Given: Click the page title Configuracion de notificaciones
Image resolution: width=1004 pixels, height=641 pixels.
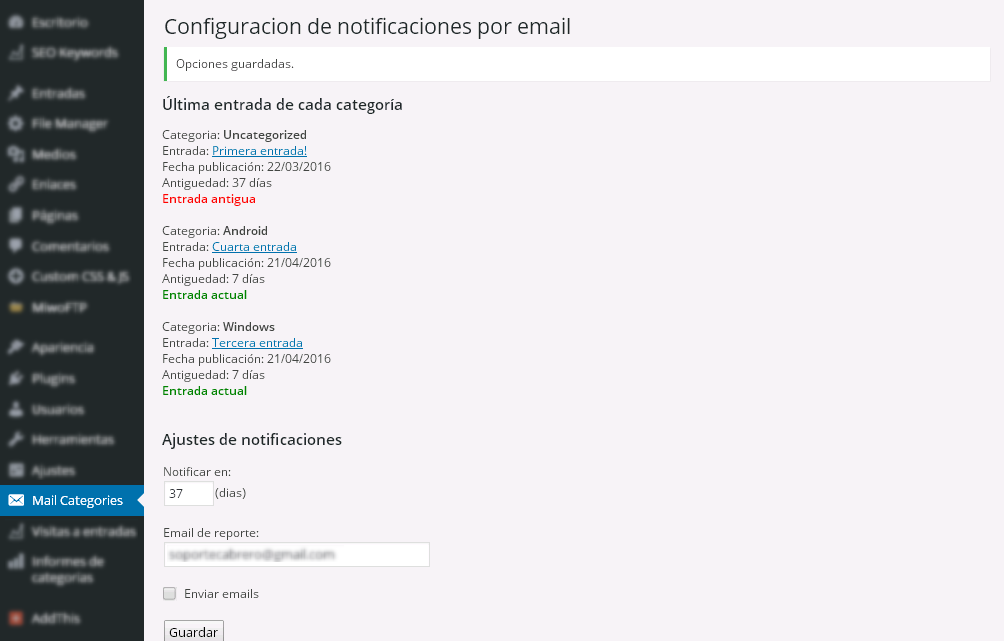Looking at the screenshot, I should point(368,26).
